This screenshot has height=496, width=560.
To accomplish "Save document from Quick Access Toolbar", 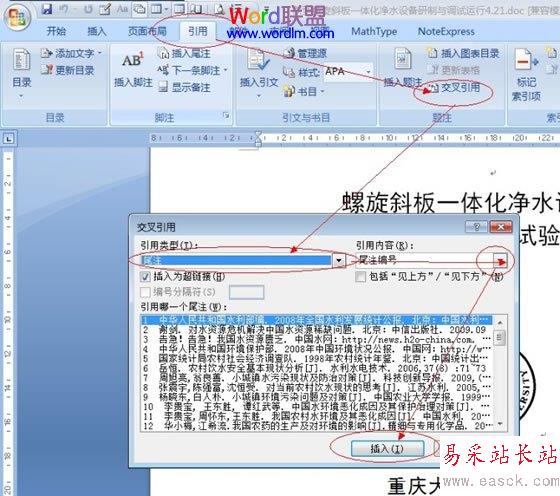I will pos(47,9).
